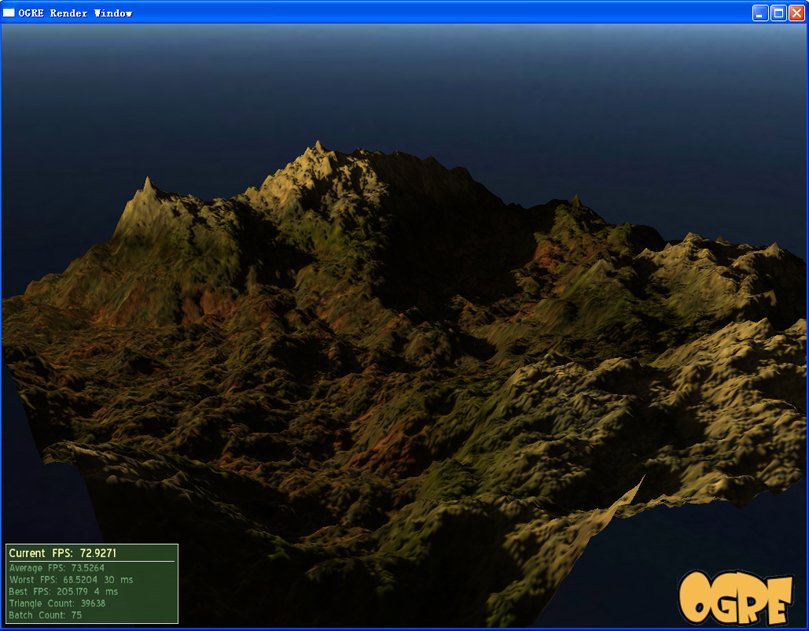Viewport: 809px width, 631px height.
Task: Click the OGRE Render Window title text
Action: 75,13
